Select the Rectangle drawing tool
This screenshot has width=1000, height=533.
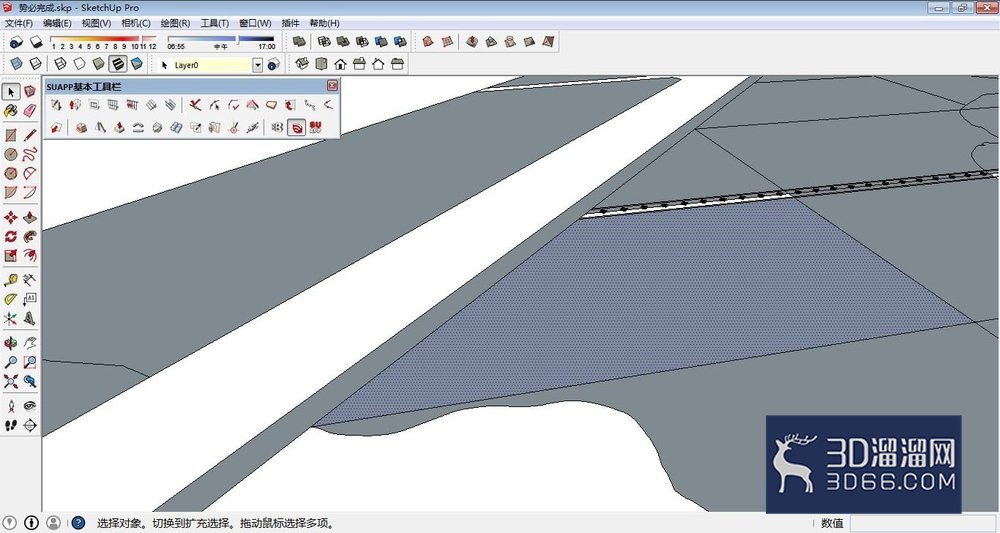pyautogui.click(x=11, y=135)
